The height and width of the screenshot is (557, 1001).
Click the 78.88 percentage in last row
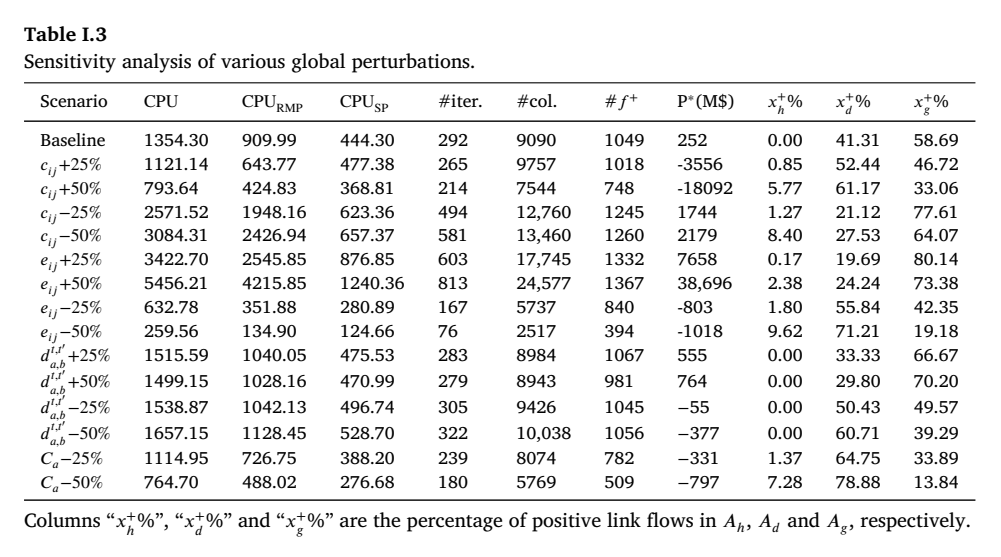coord(857,482)
